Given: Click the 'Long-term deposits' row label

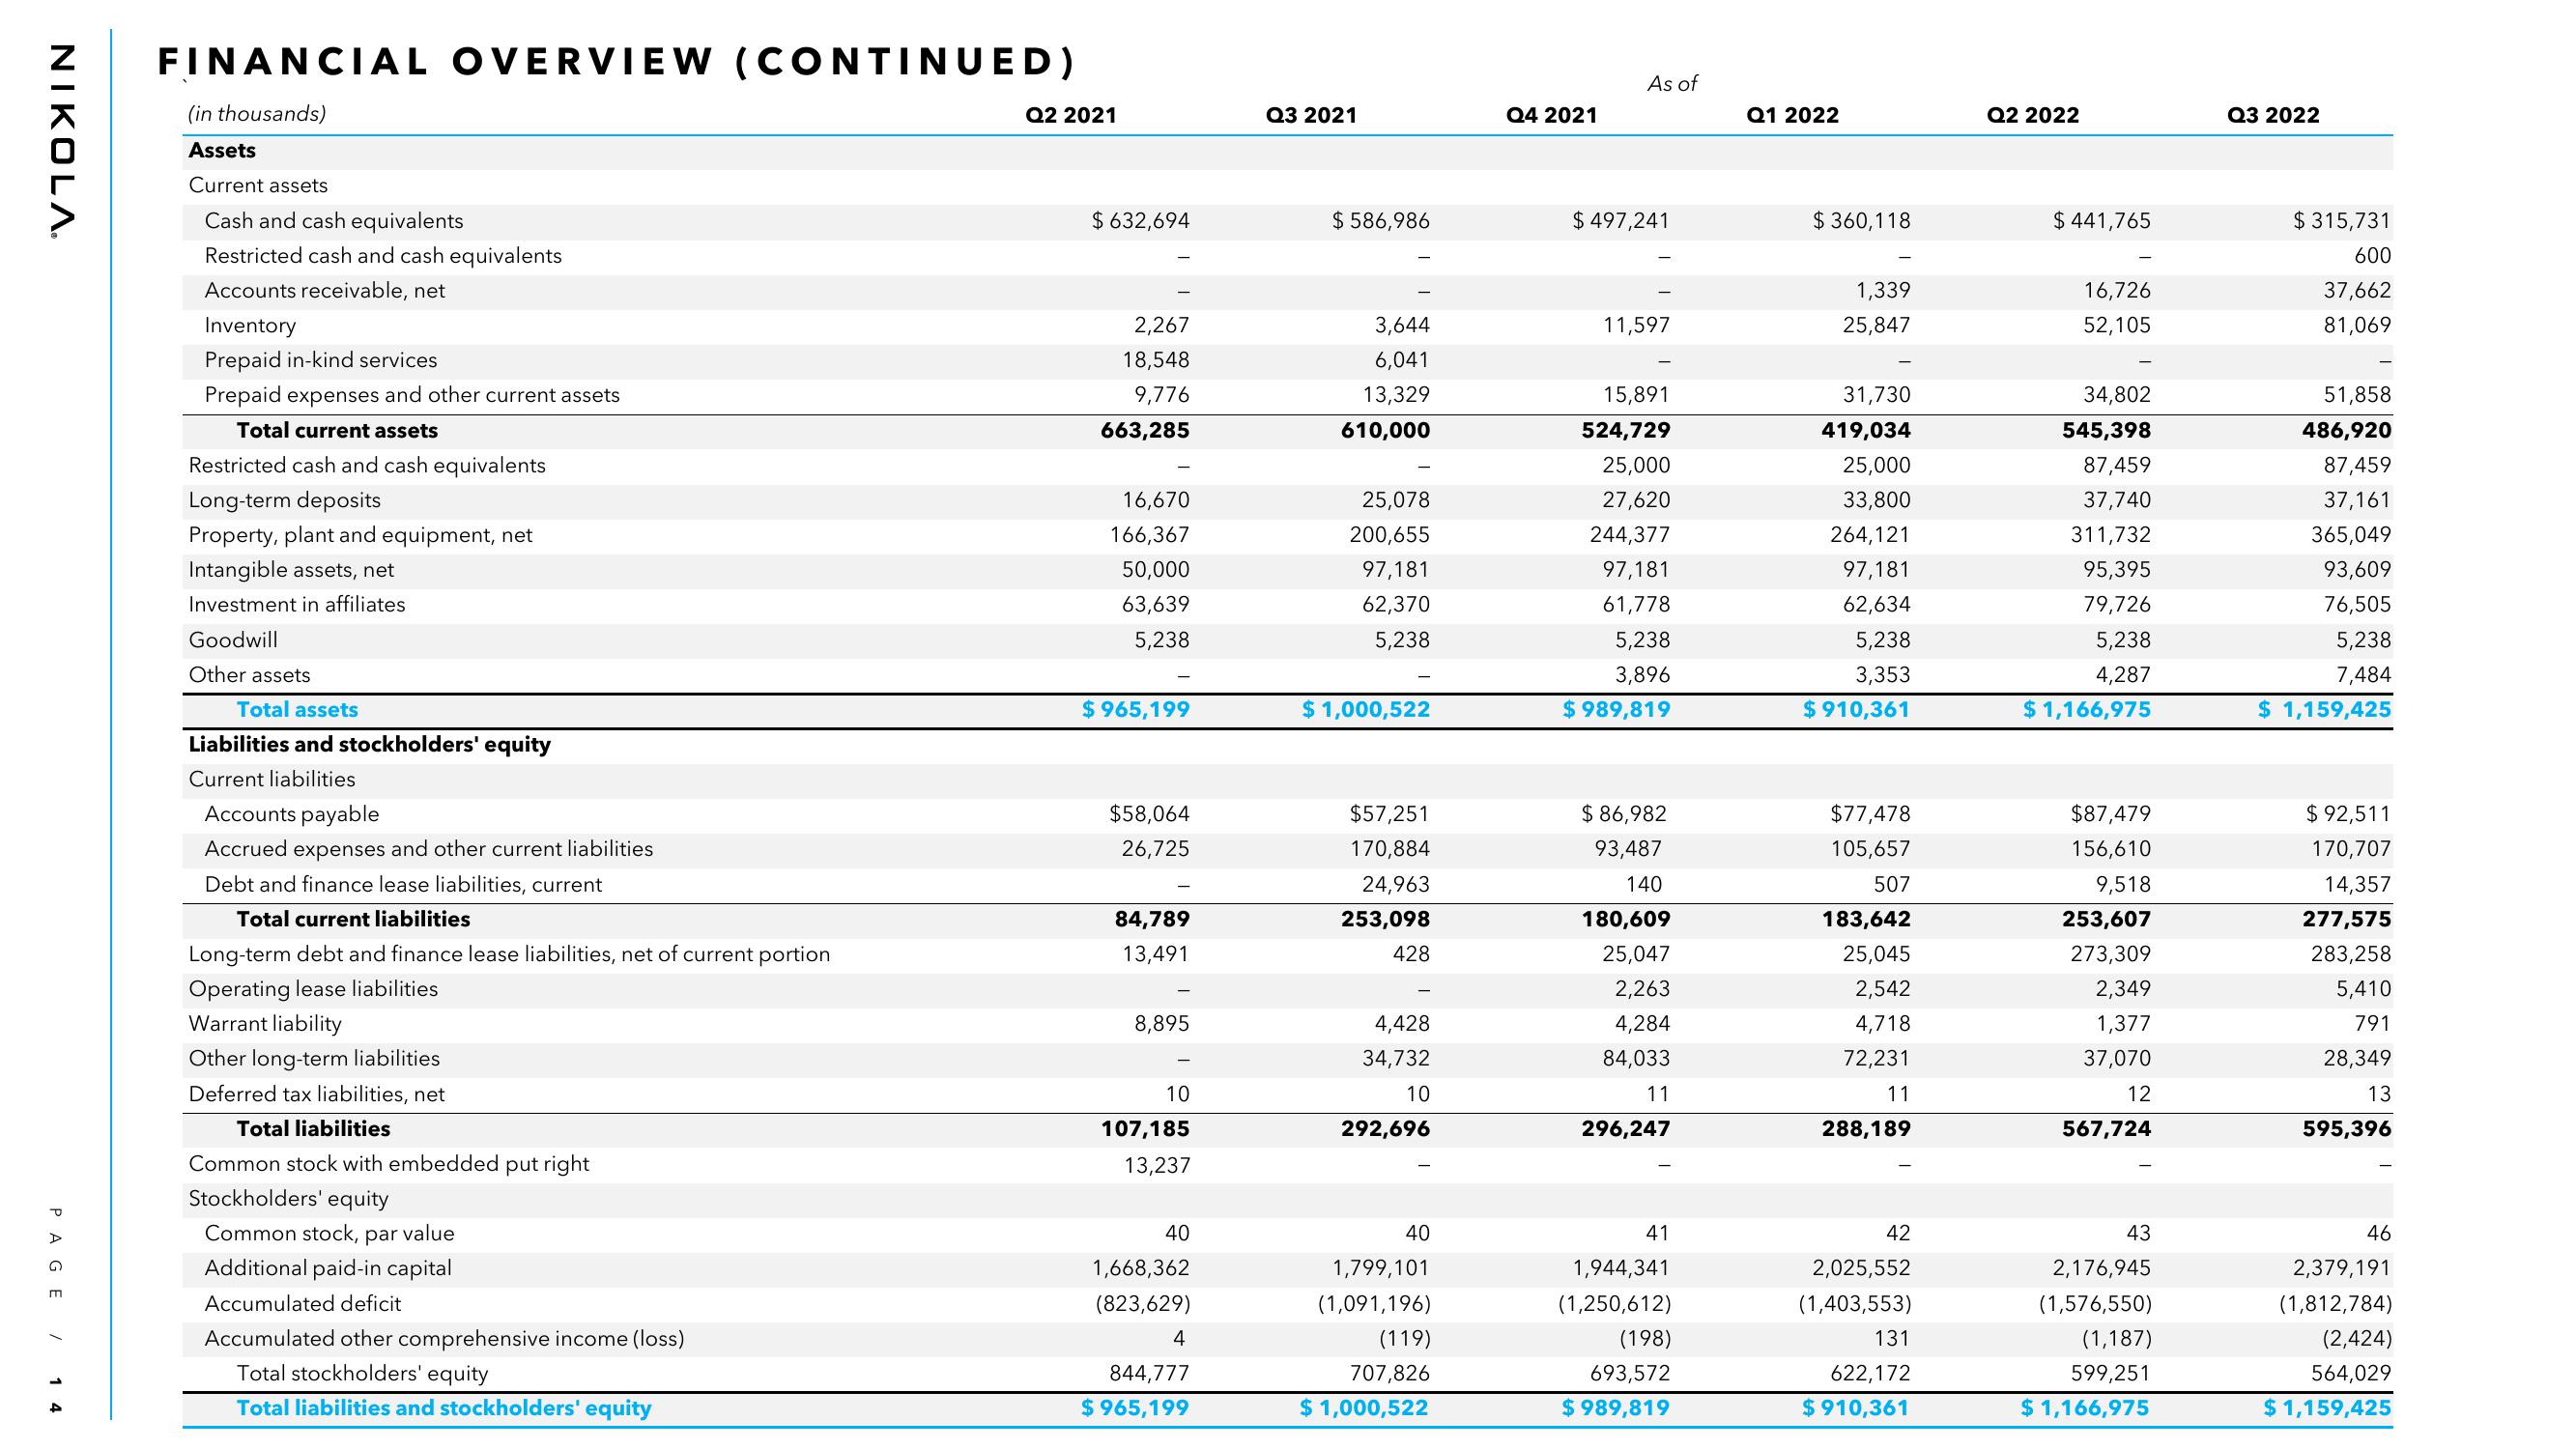Looking at the screenshot, I should point(285,500).
